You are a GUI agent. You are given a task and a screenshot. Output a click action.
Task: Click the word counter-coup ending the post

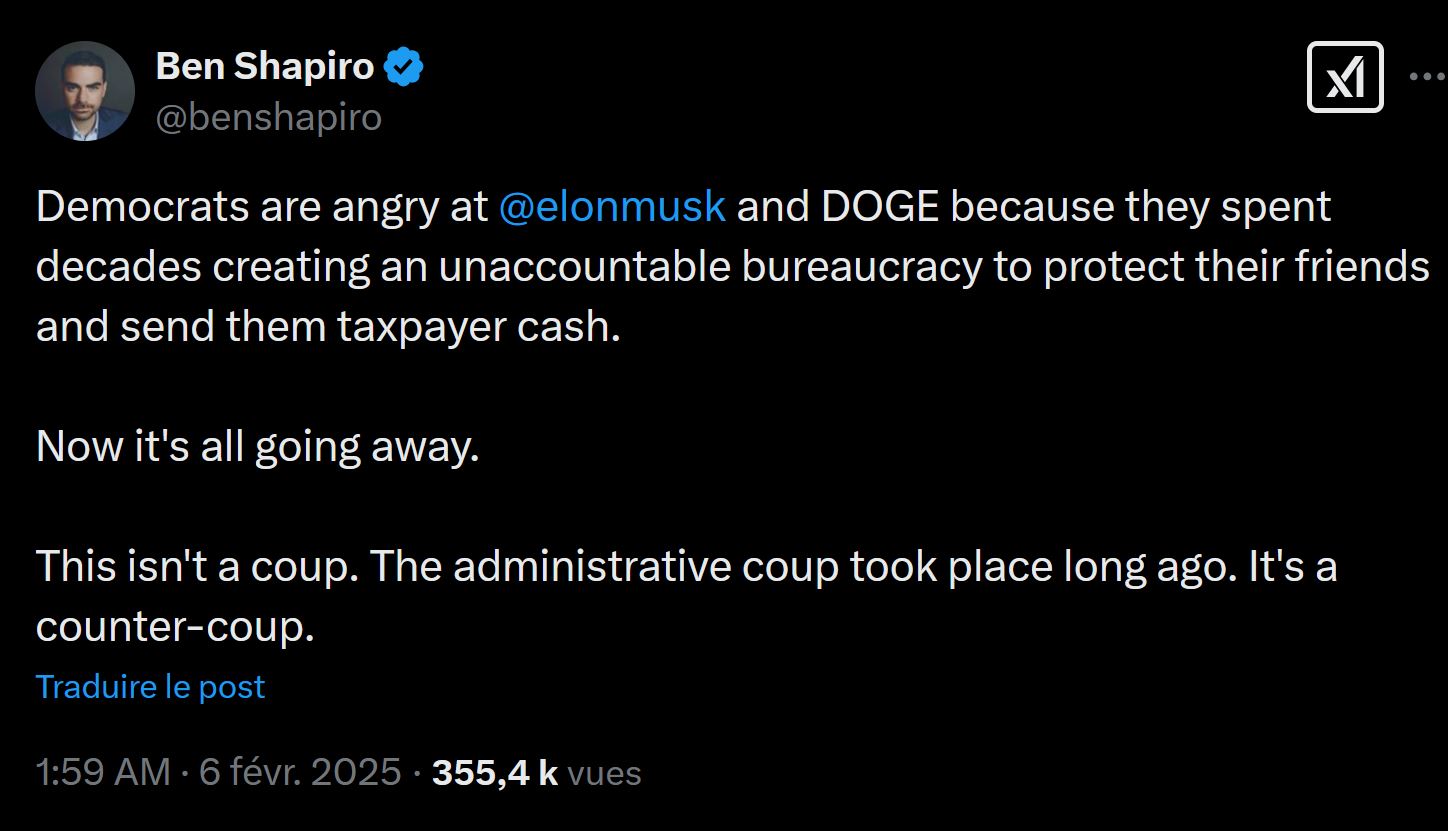point(175,628)
